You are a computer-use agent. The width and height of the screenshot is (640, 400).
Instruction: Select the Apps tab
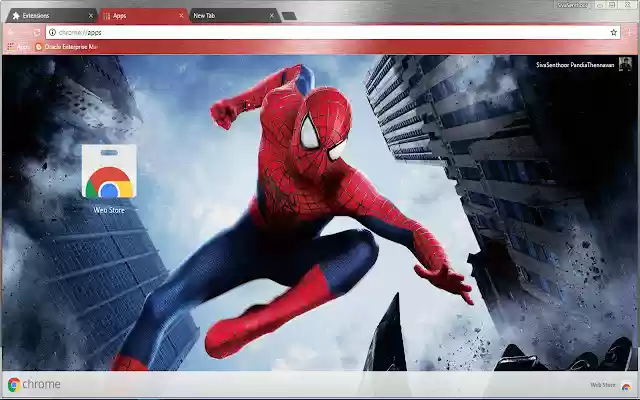tap(143, 16)
